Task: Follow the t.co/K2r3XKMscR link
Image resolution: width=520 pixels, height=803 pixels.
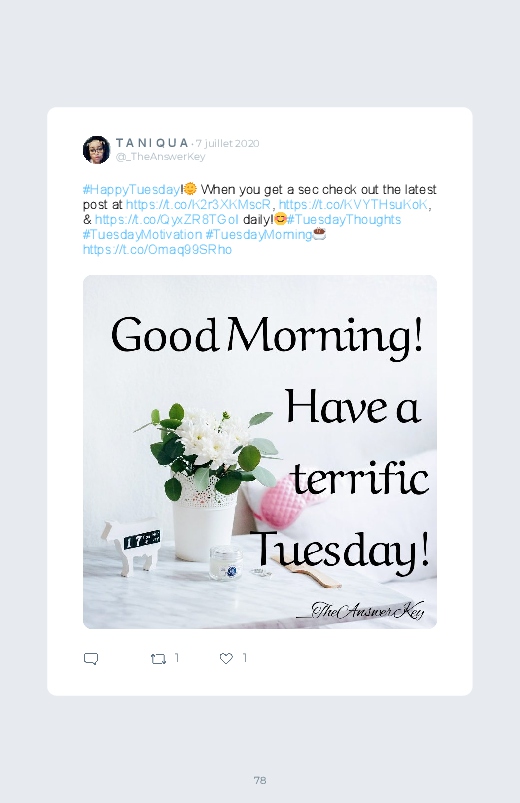Action: click(x=198, y=205)
